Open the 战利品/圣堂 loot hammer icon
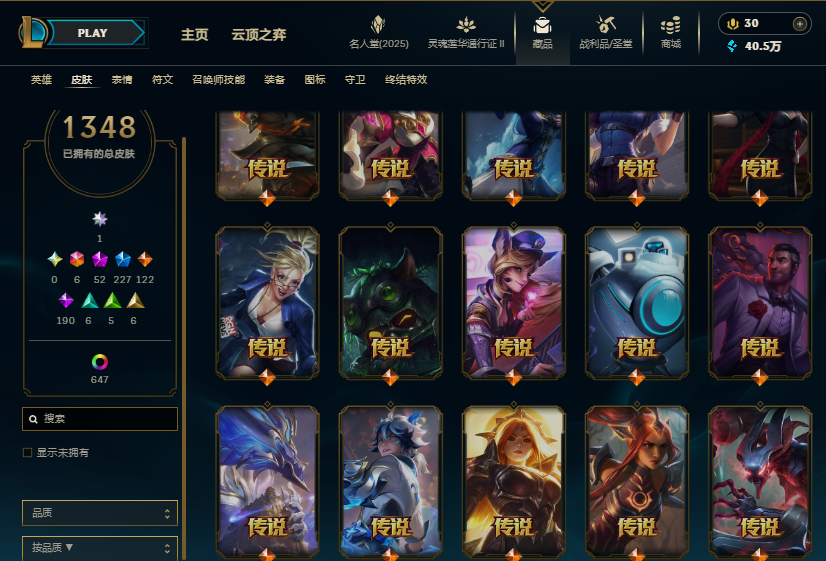 point(605,24)
